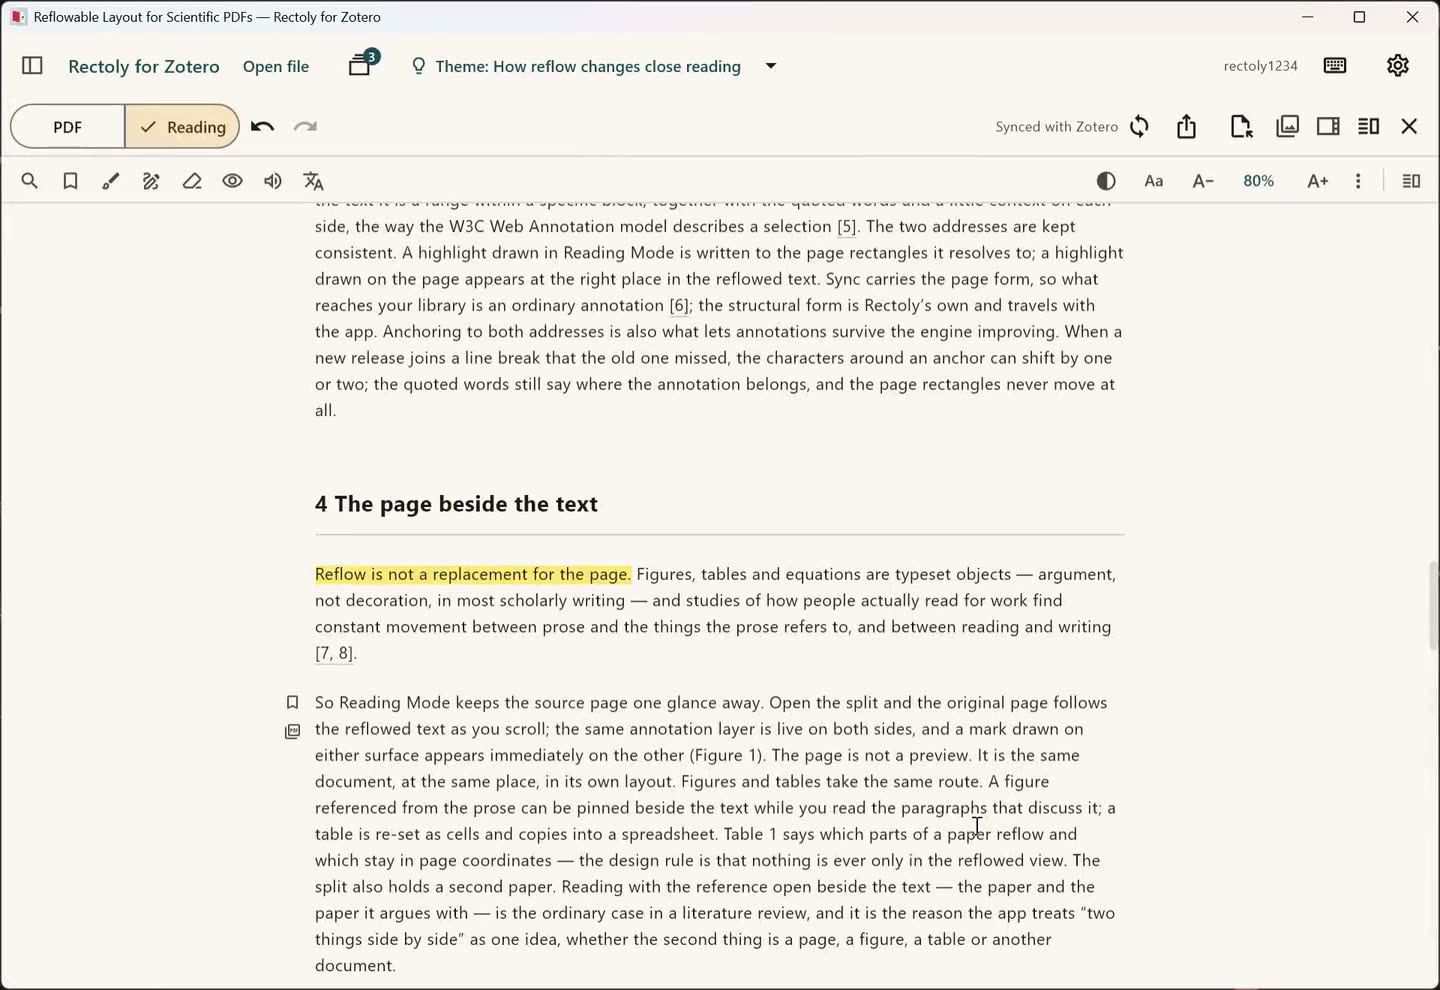The height and width of the screenshot is (990, 1440).
Task: Click Open file
Action: (276, 66)
